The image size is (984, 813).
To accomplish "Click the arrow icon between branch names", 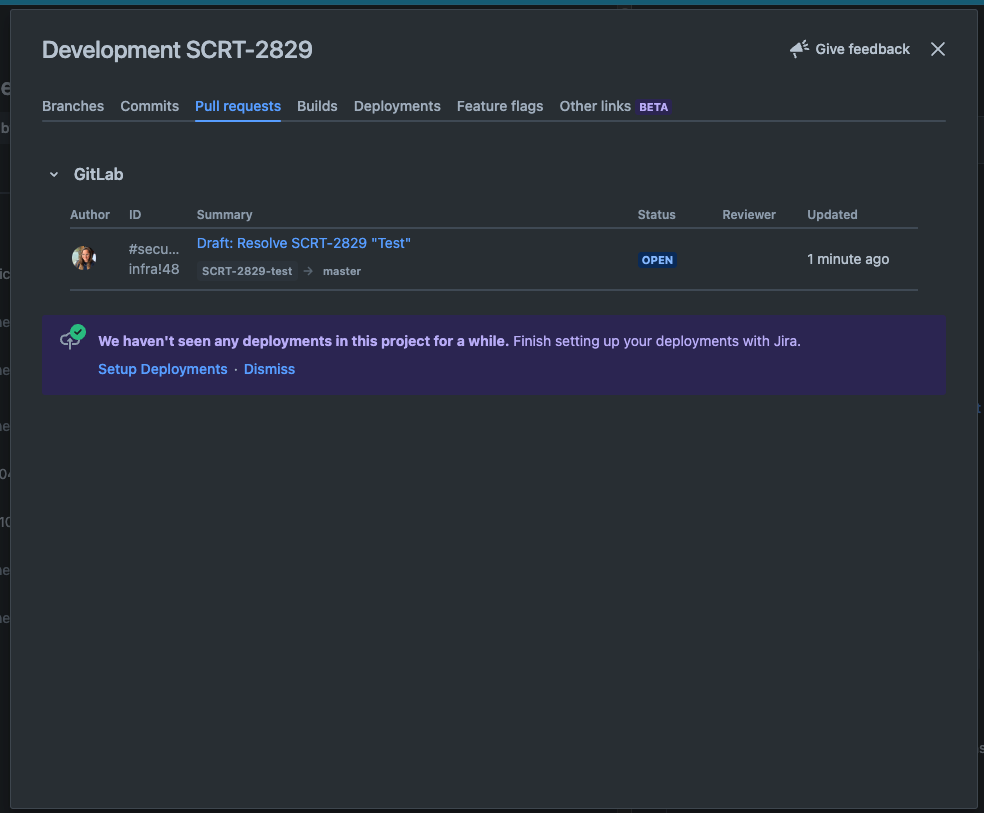I will point(308,271).
